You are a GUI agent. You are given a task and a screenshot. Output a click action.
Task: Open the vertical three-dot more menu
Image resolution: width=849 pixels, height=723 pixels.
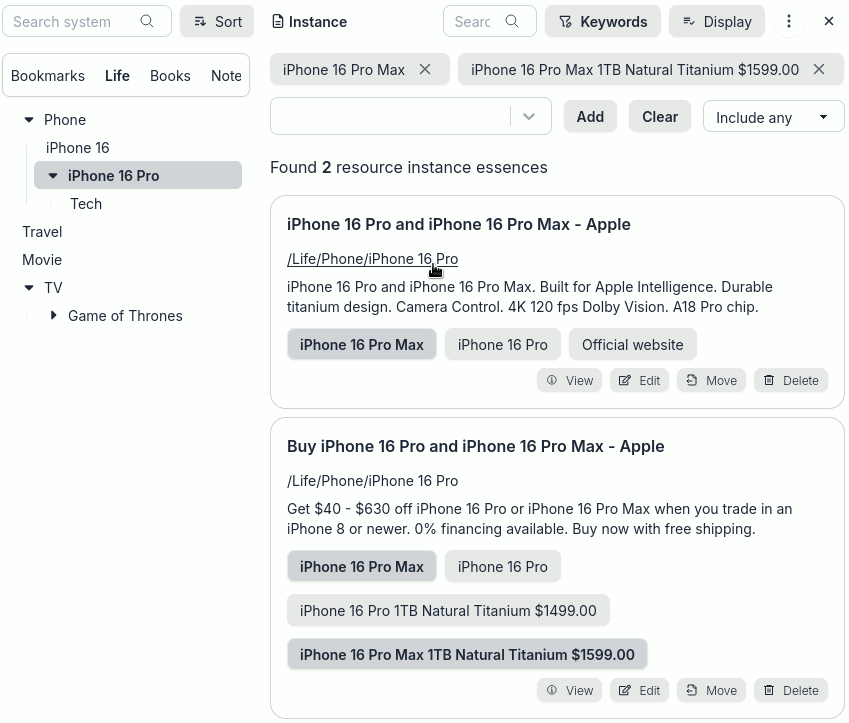click(789, 21)
